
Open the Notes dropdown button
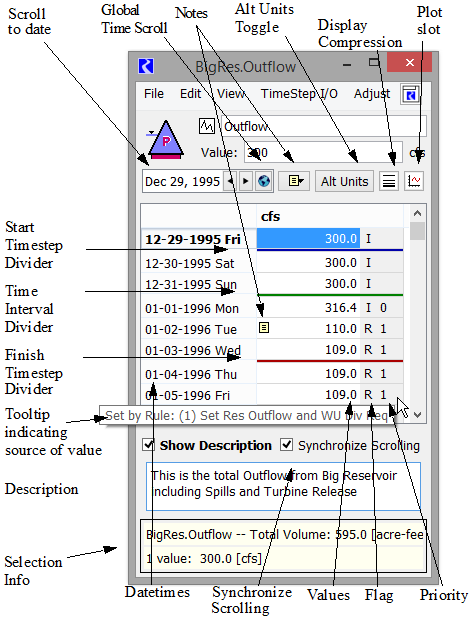294,181
